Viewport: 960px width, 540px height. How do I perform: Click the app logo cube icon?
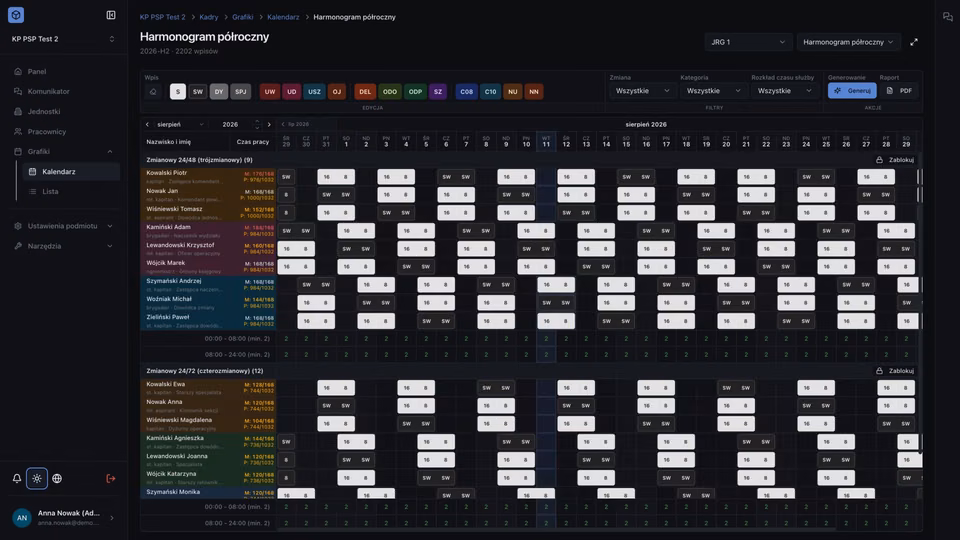point(16,15)
